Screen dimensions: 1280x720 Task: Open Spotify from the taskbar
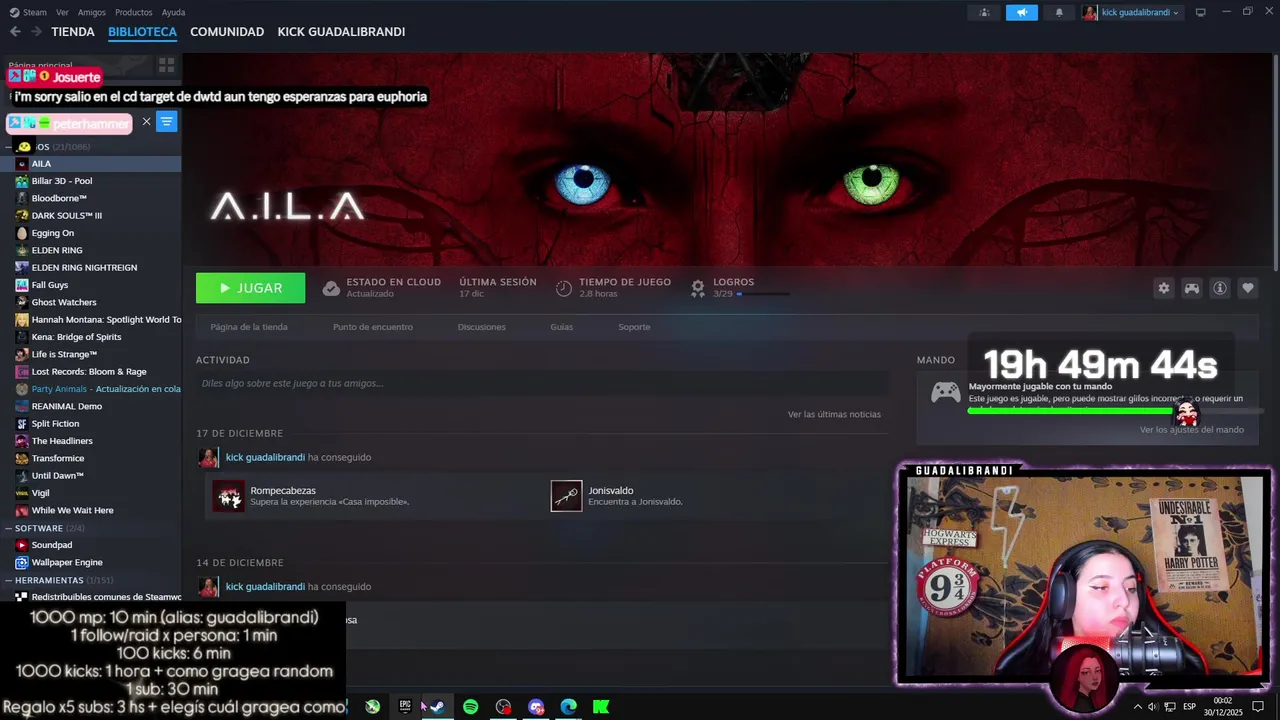tap(470, 707)
